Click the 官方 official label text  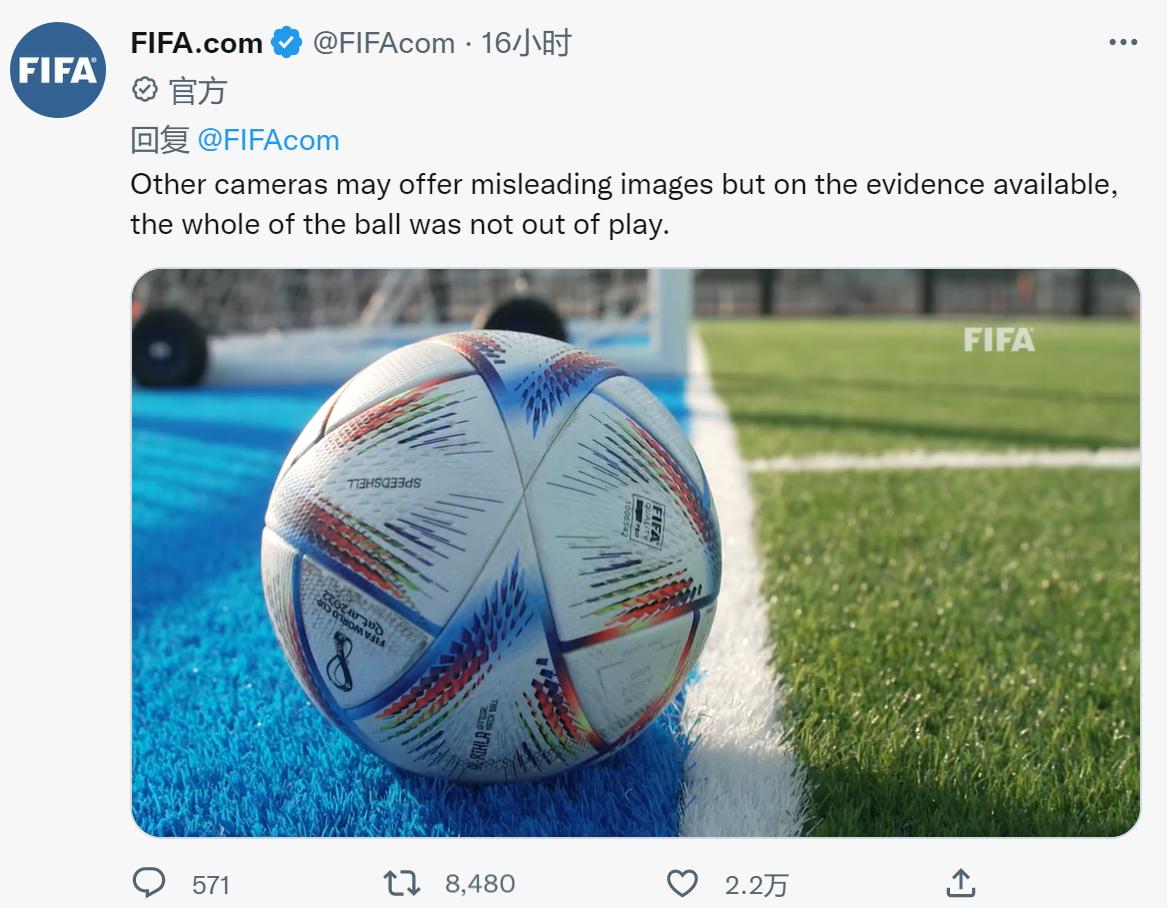point(198,91)
